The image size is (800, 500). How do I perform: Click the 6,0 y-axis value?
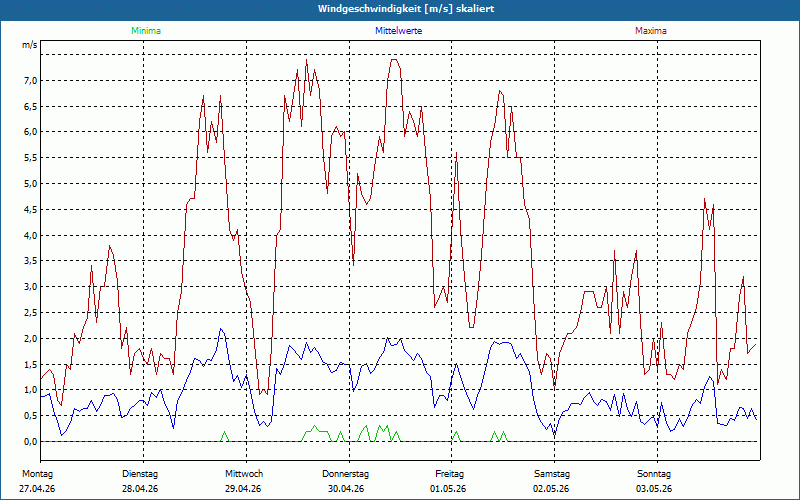point(30,132)
